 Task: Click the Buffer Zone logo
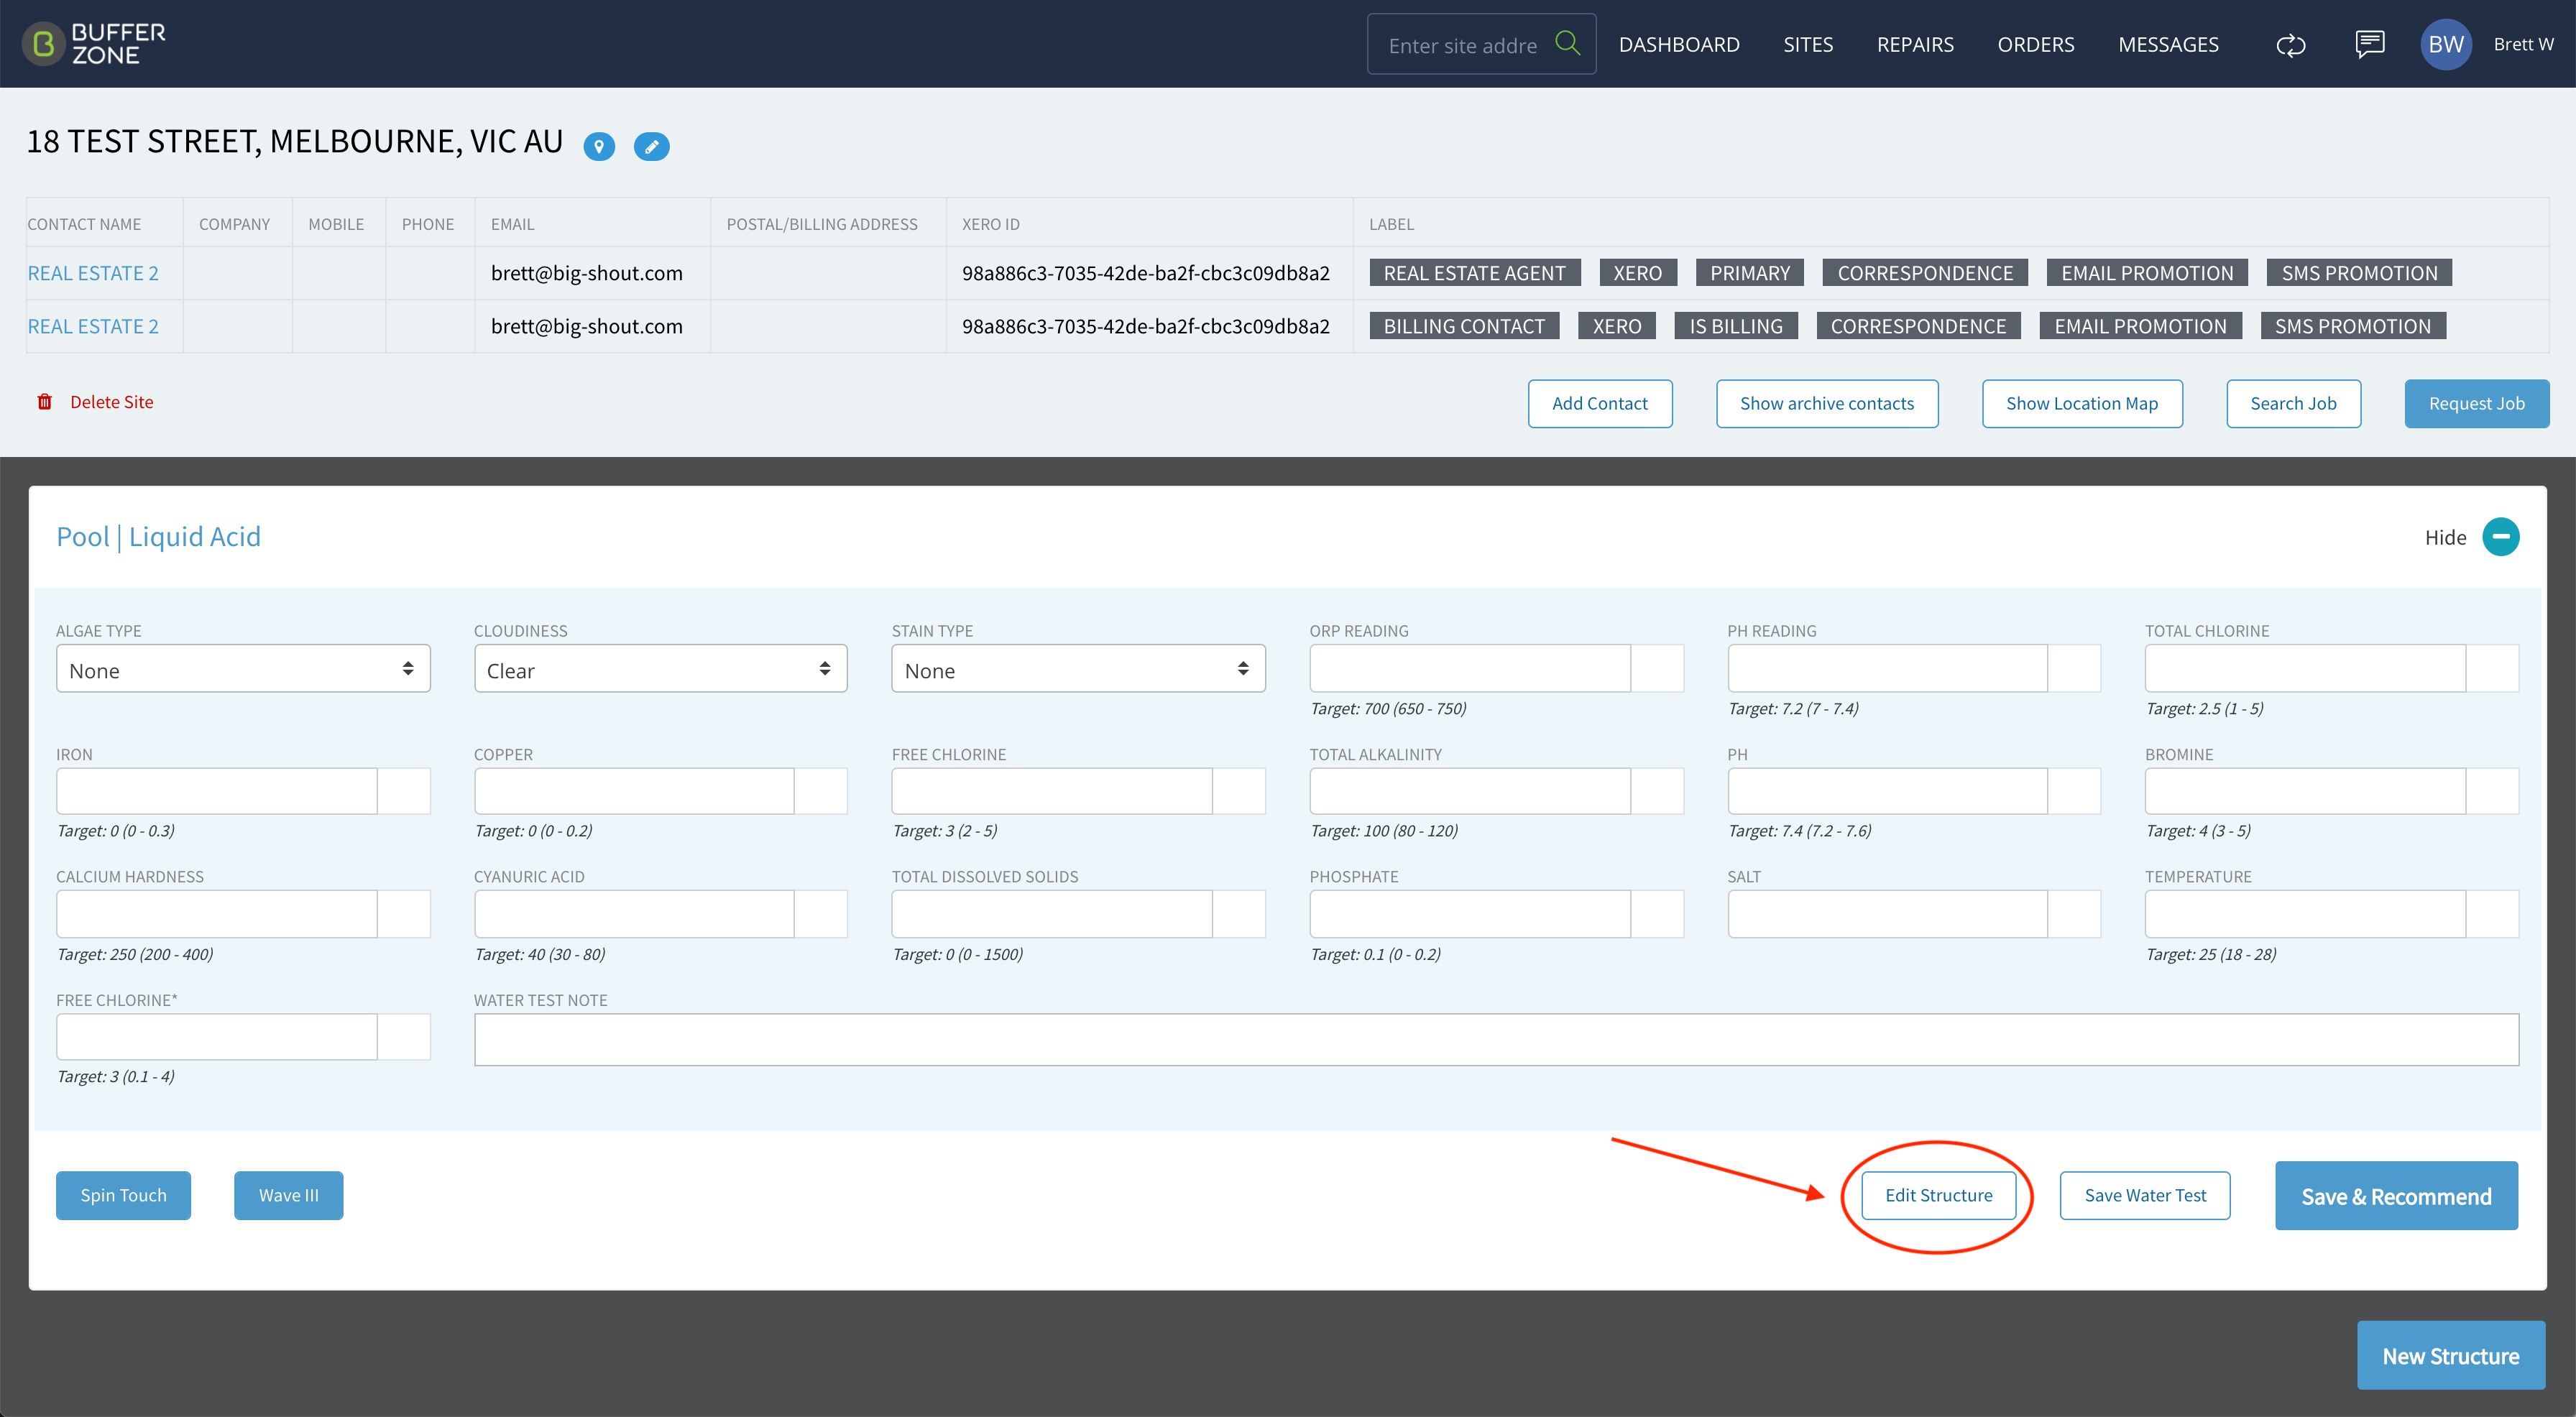94,44
